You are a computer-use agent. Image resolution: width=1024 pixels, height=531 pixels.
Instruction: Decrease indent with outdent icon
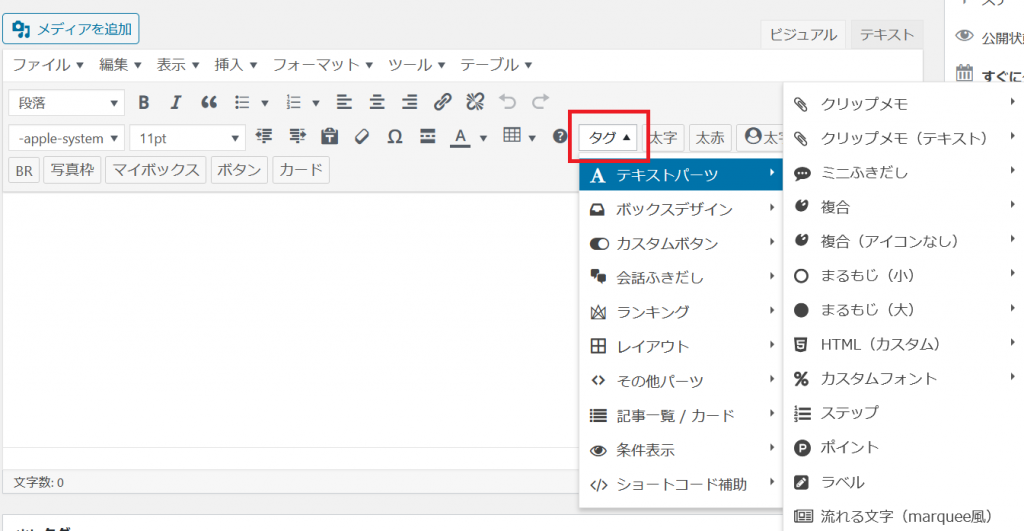coord(264,137)
